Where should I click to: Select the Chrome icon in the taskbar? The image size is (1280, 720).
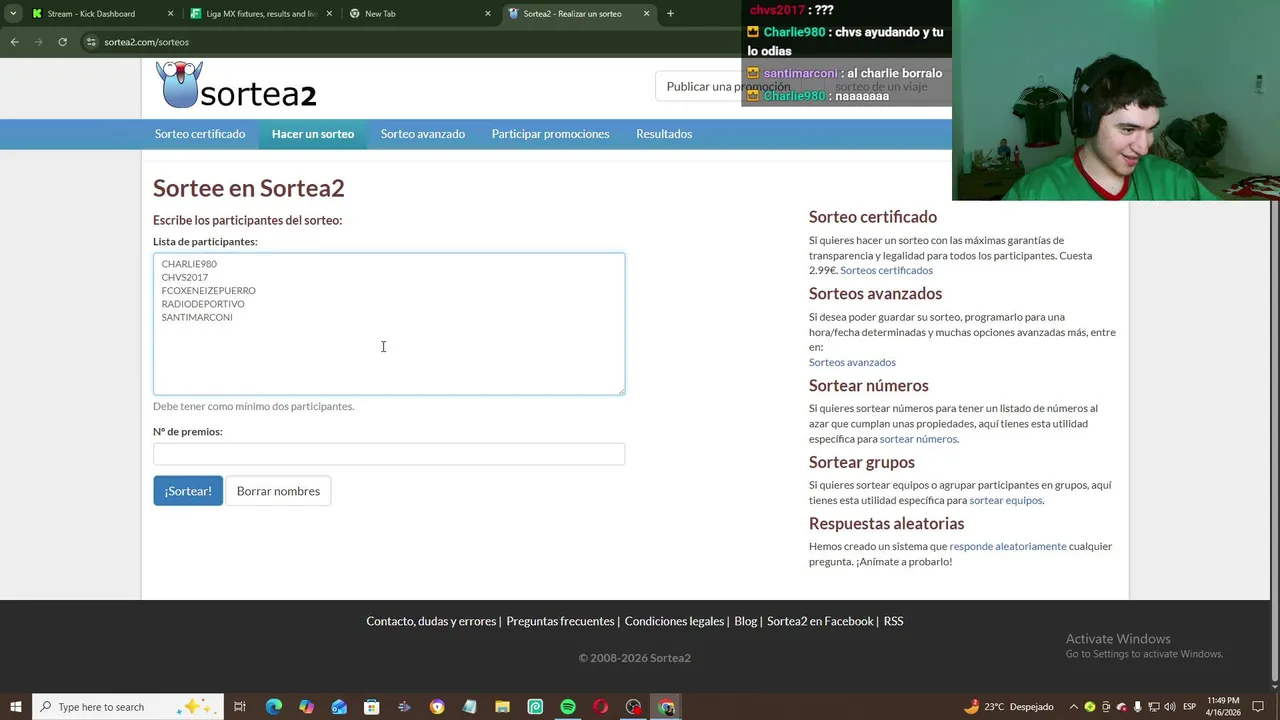[x=666, y=707]
